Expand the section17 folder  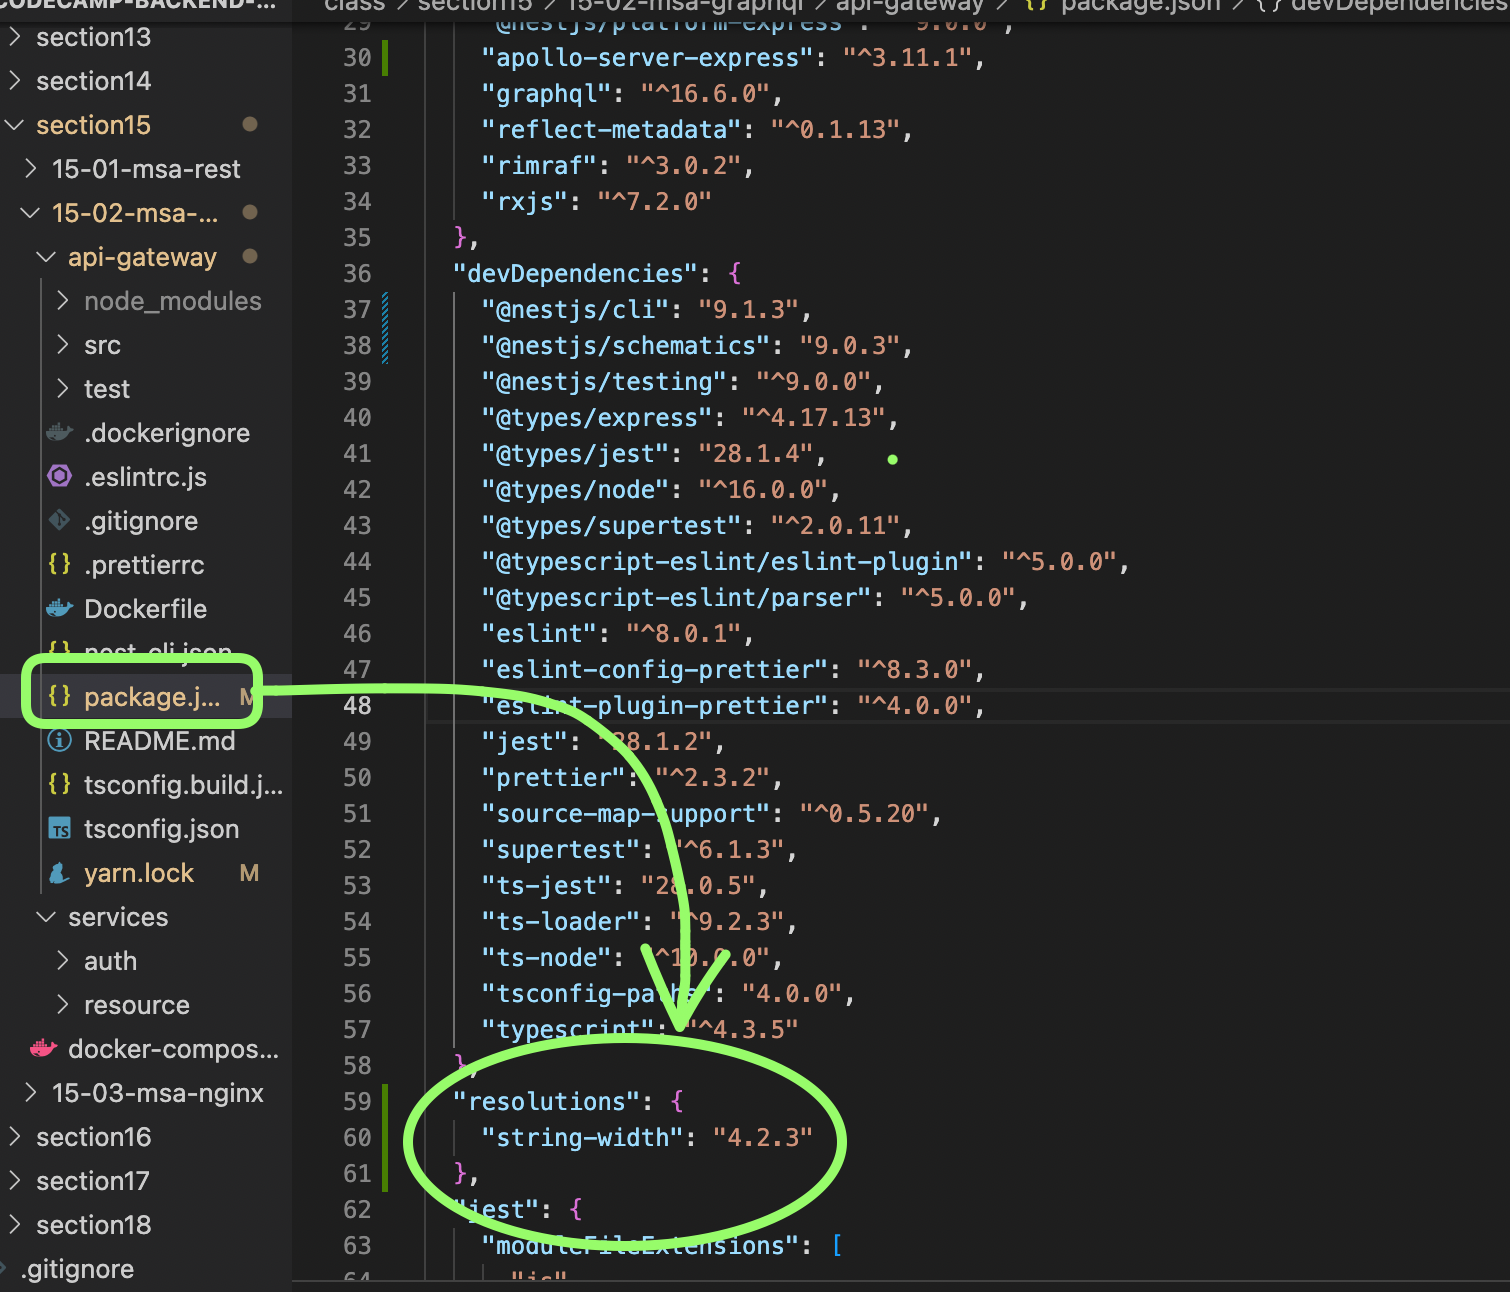[15, 1181]
